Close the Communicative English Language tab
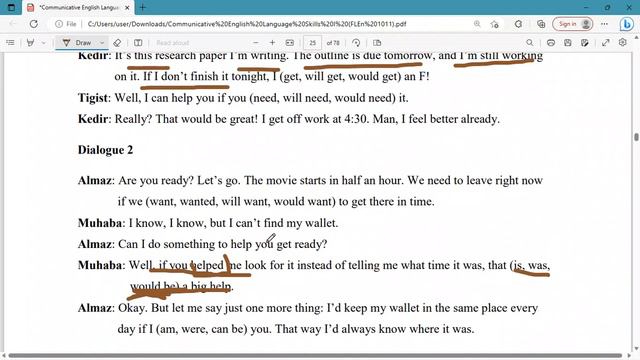This screenshot has width=640, height=360. pyautogui.click(x=127, y=7)
